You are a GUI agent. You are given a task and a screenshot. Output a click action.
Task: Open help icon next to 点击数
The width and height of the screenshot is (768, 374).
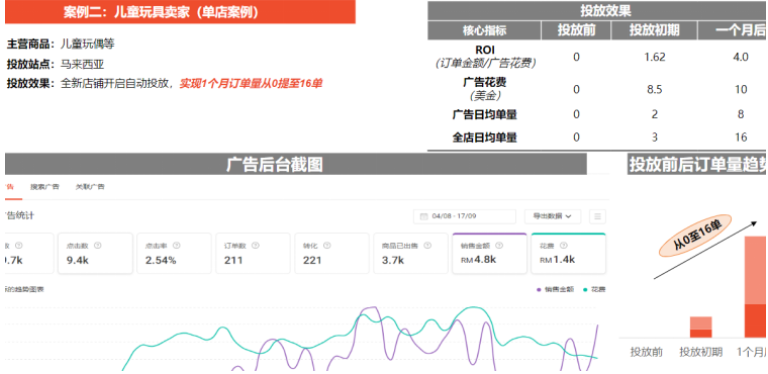[97, 245]
